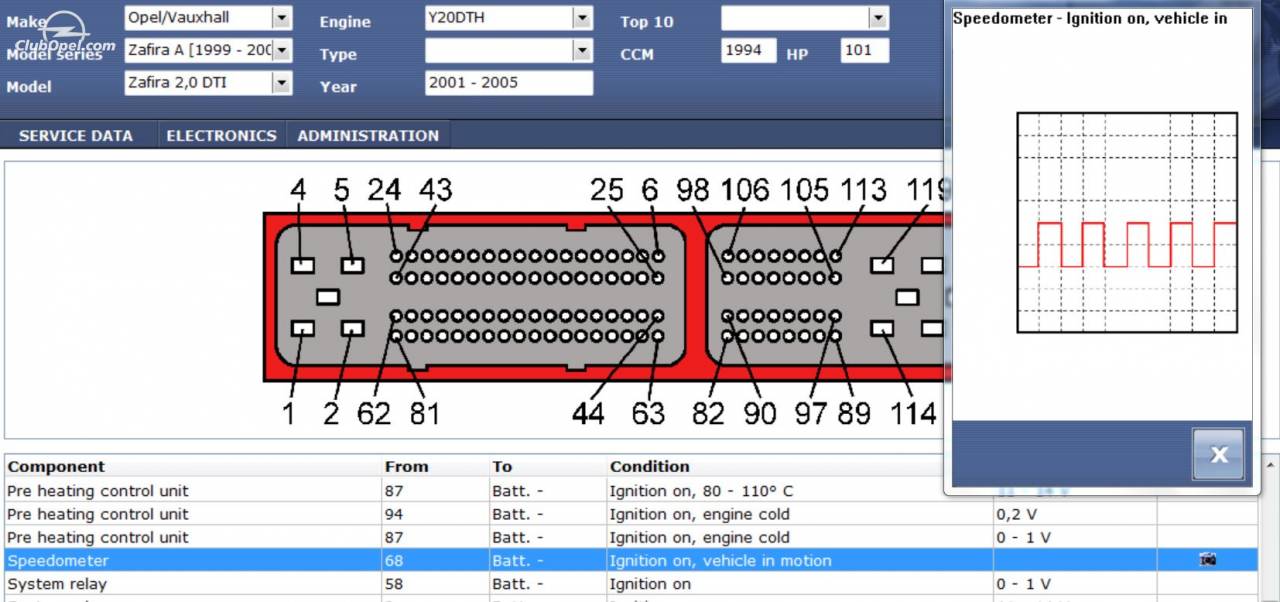Click pin label 43 on the connector diagram
This screenshot has height=602, width=1280.
tap(435, 190)
